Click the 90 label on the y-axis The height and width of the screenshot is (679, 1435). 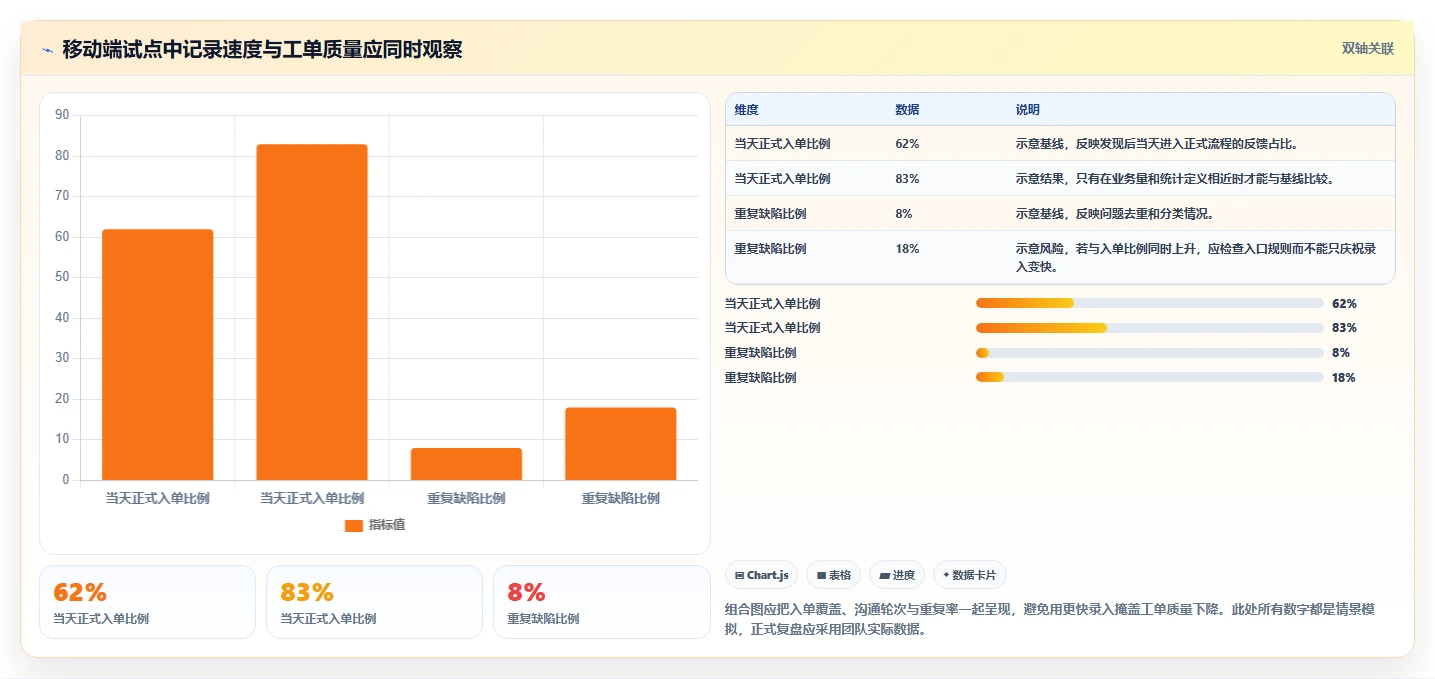(x=62, y=115)
